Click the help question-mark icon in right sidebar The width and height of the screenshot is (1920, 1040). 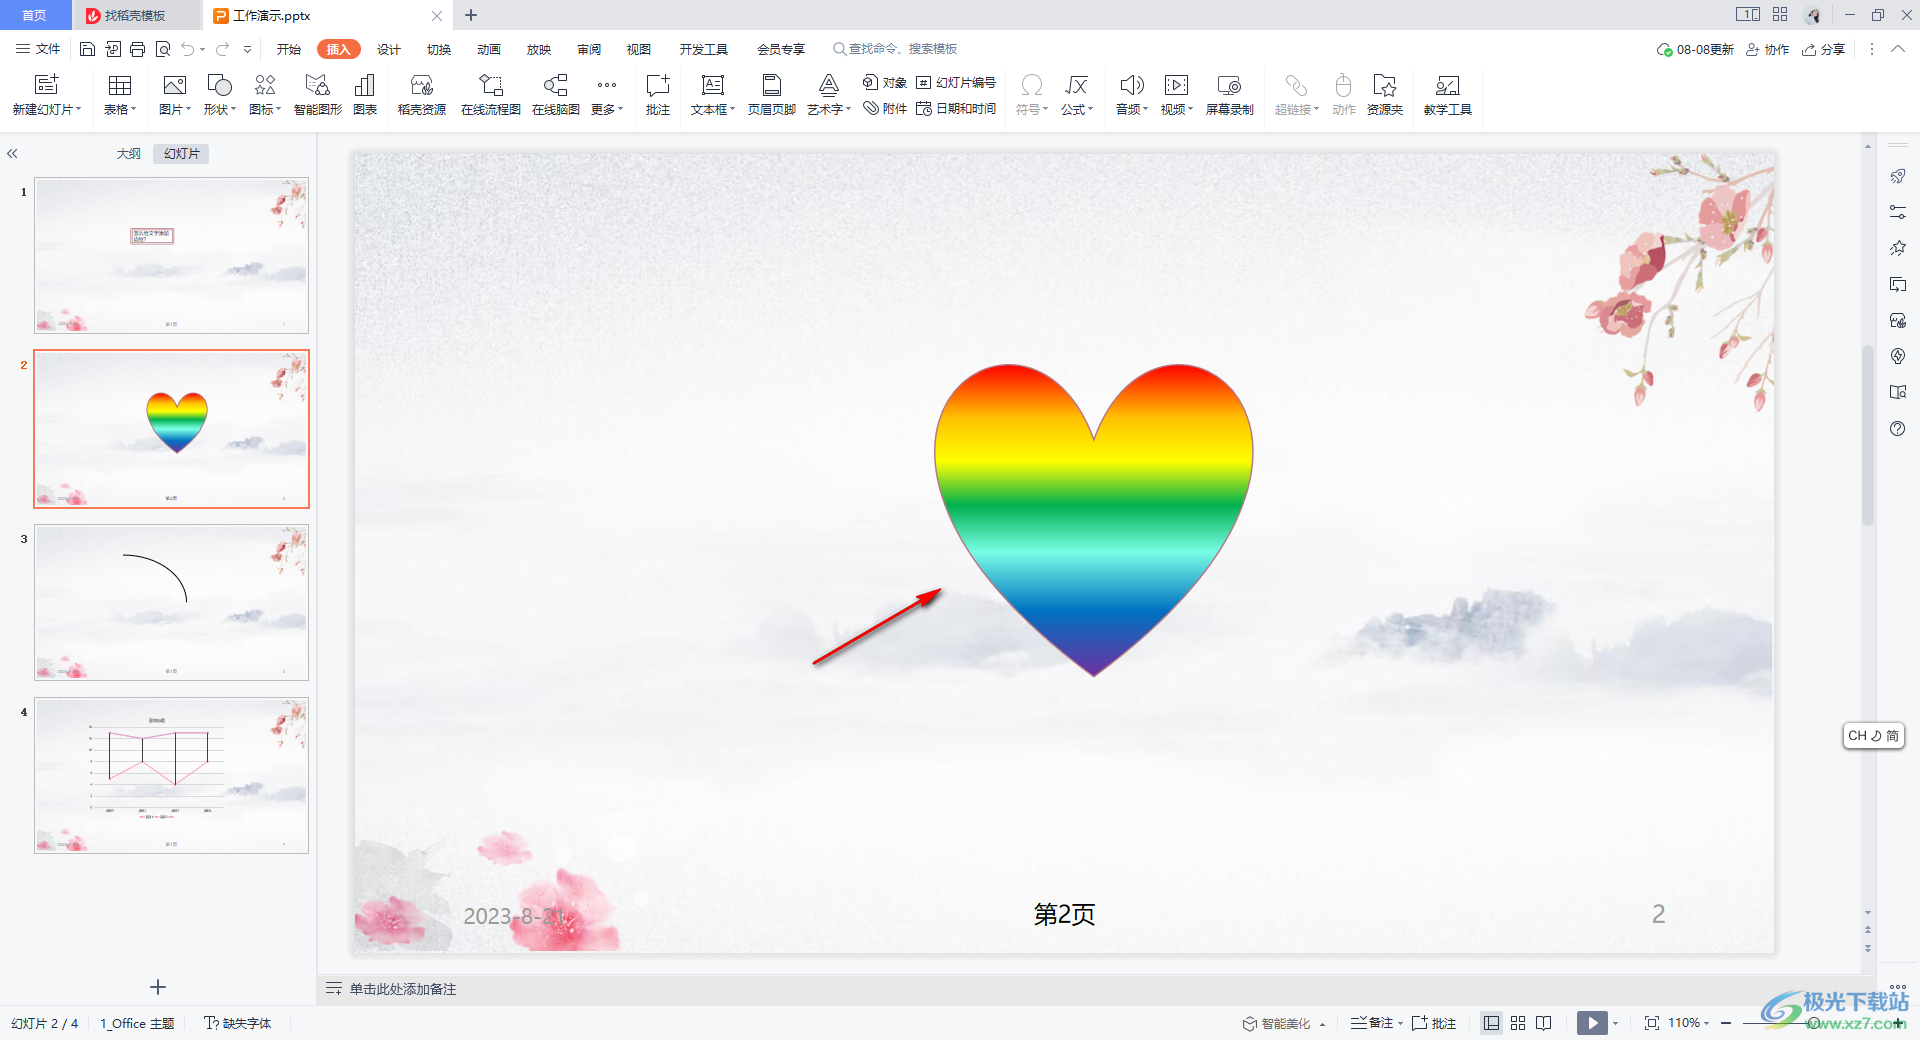click(x=1898, y=429)
